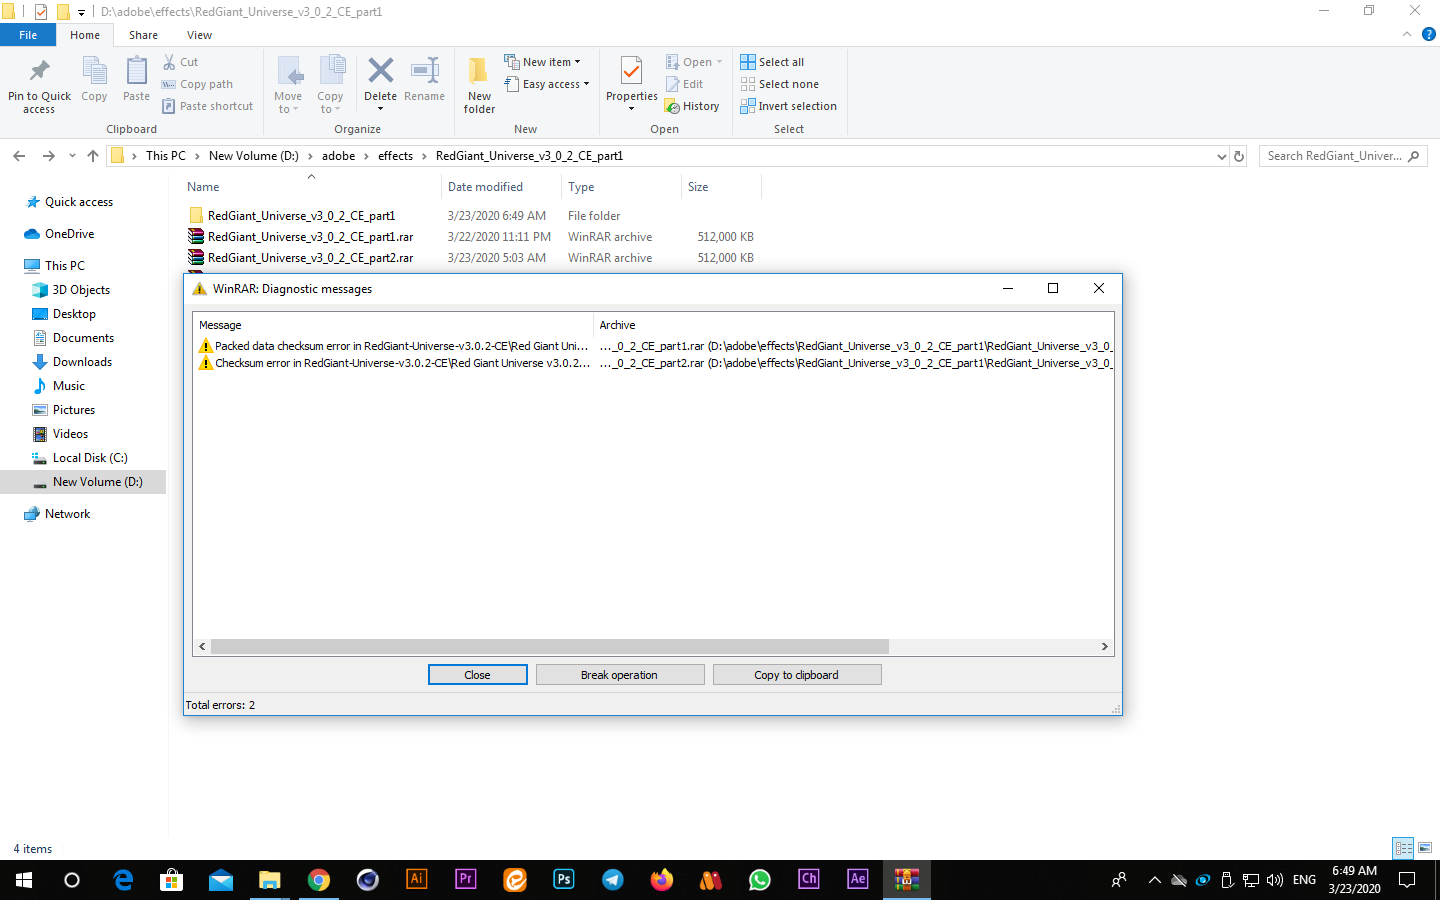Select Packed data checksum error message row
Image resolution: width=1440 pixels, height=900 pixels.
pyautogui.click(x=654, y=346)
